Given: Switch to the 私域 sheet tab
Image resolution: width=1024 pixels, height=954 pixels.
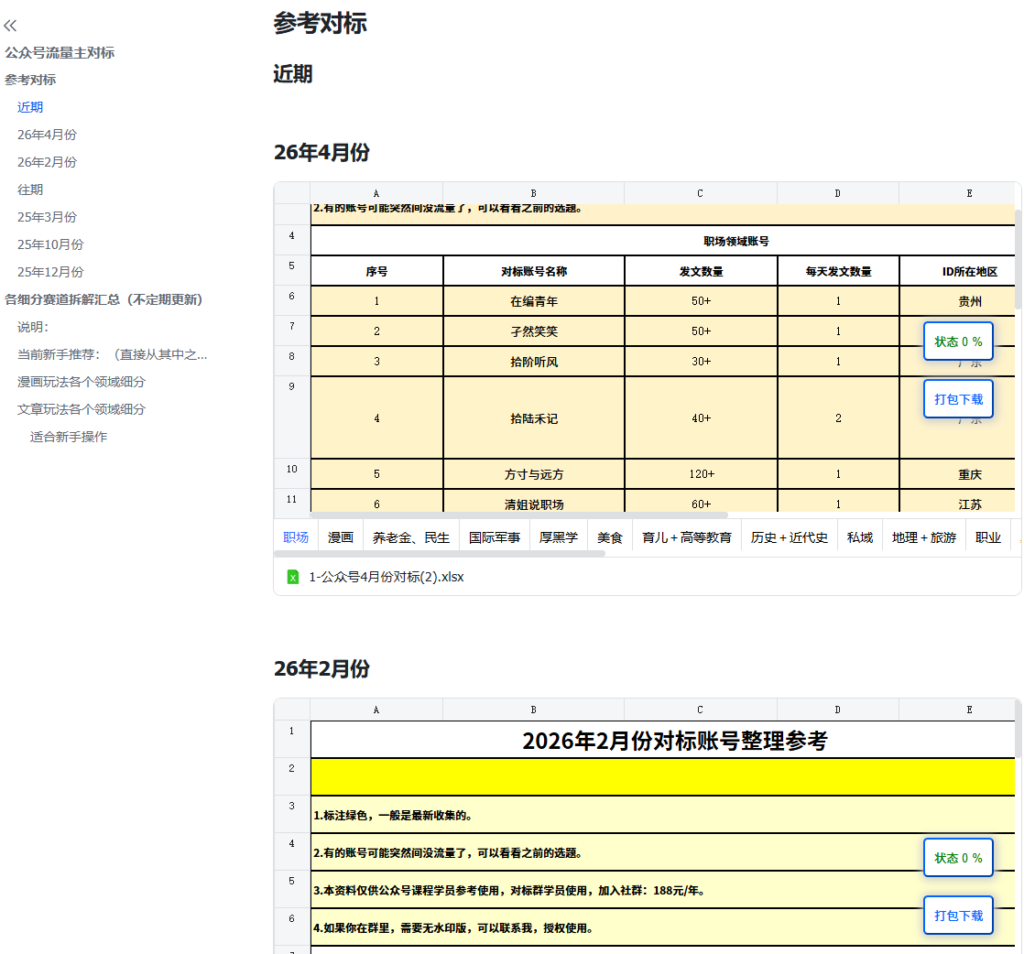Looking at the screenshot, I should pyautogui.click(x=859, y=537).
